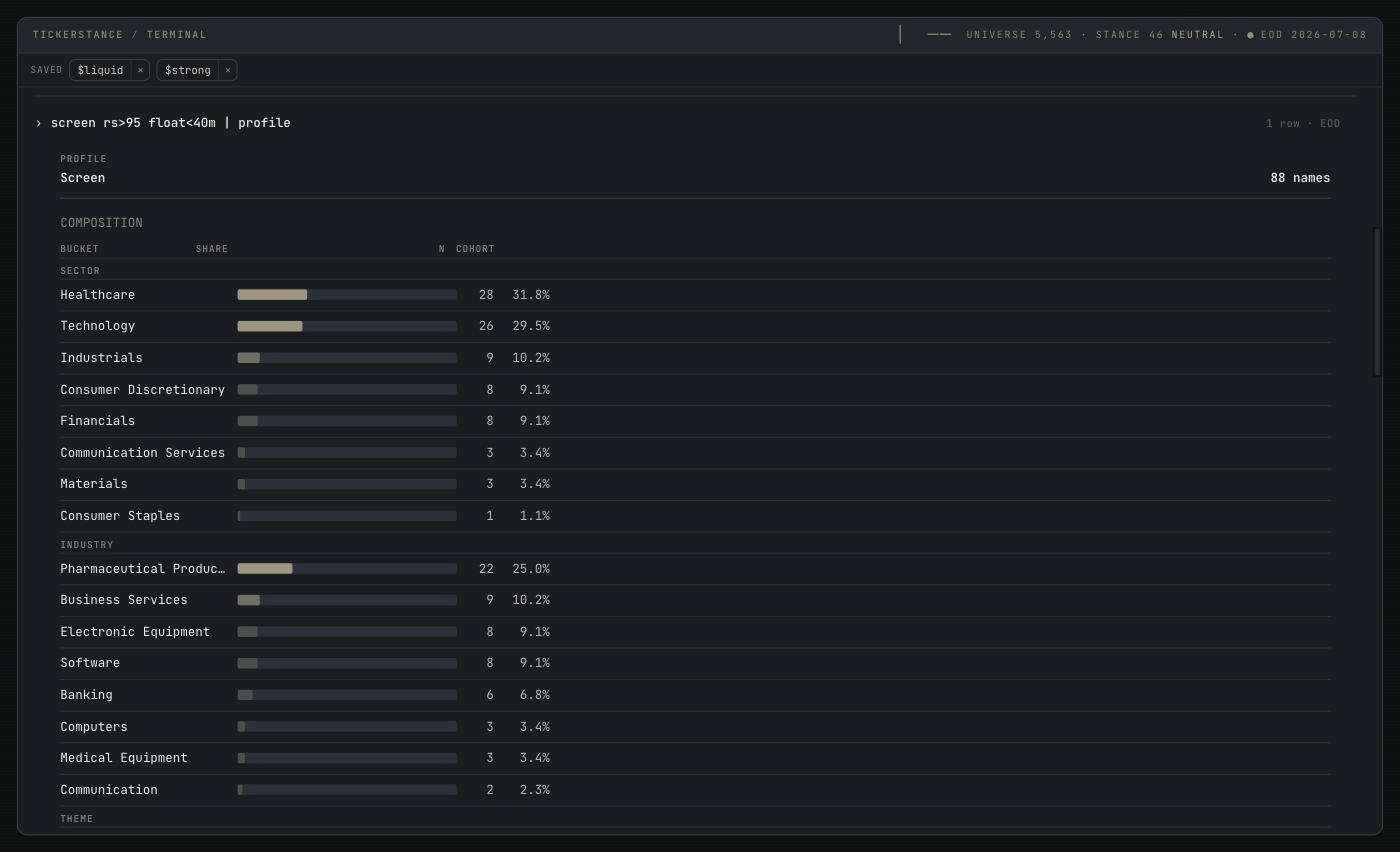Select the Communication industry row
The height and width of the screenshot is (852, 1400).
(x=695, y=790)
